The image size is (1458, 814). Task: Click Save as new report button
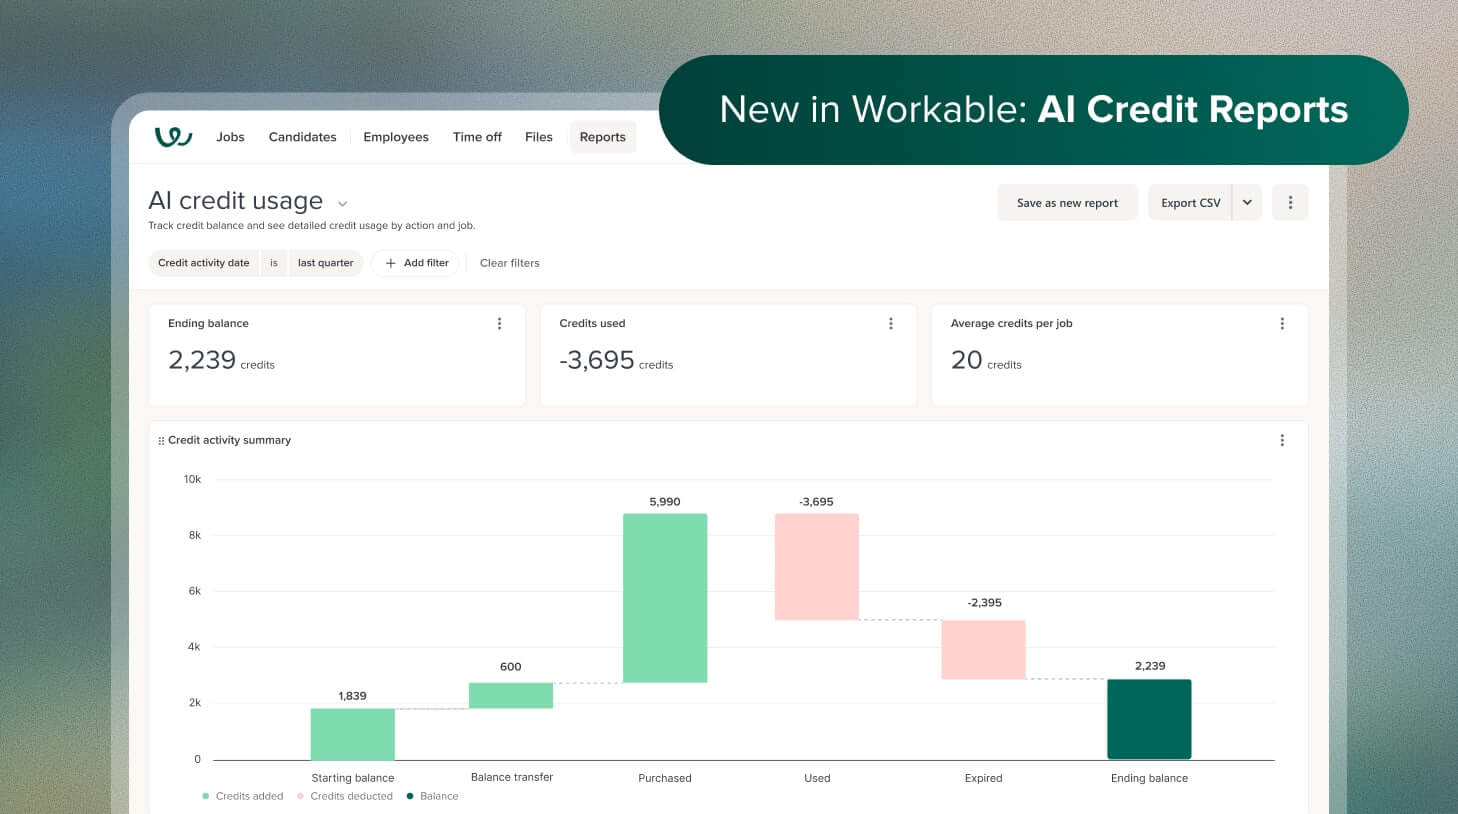1067,202
